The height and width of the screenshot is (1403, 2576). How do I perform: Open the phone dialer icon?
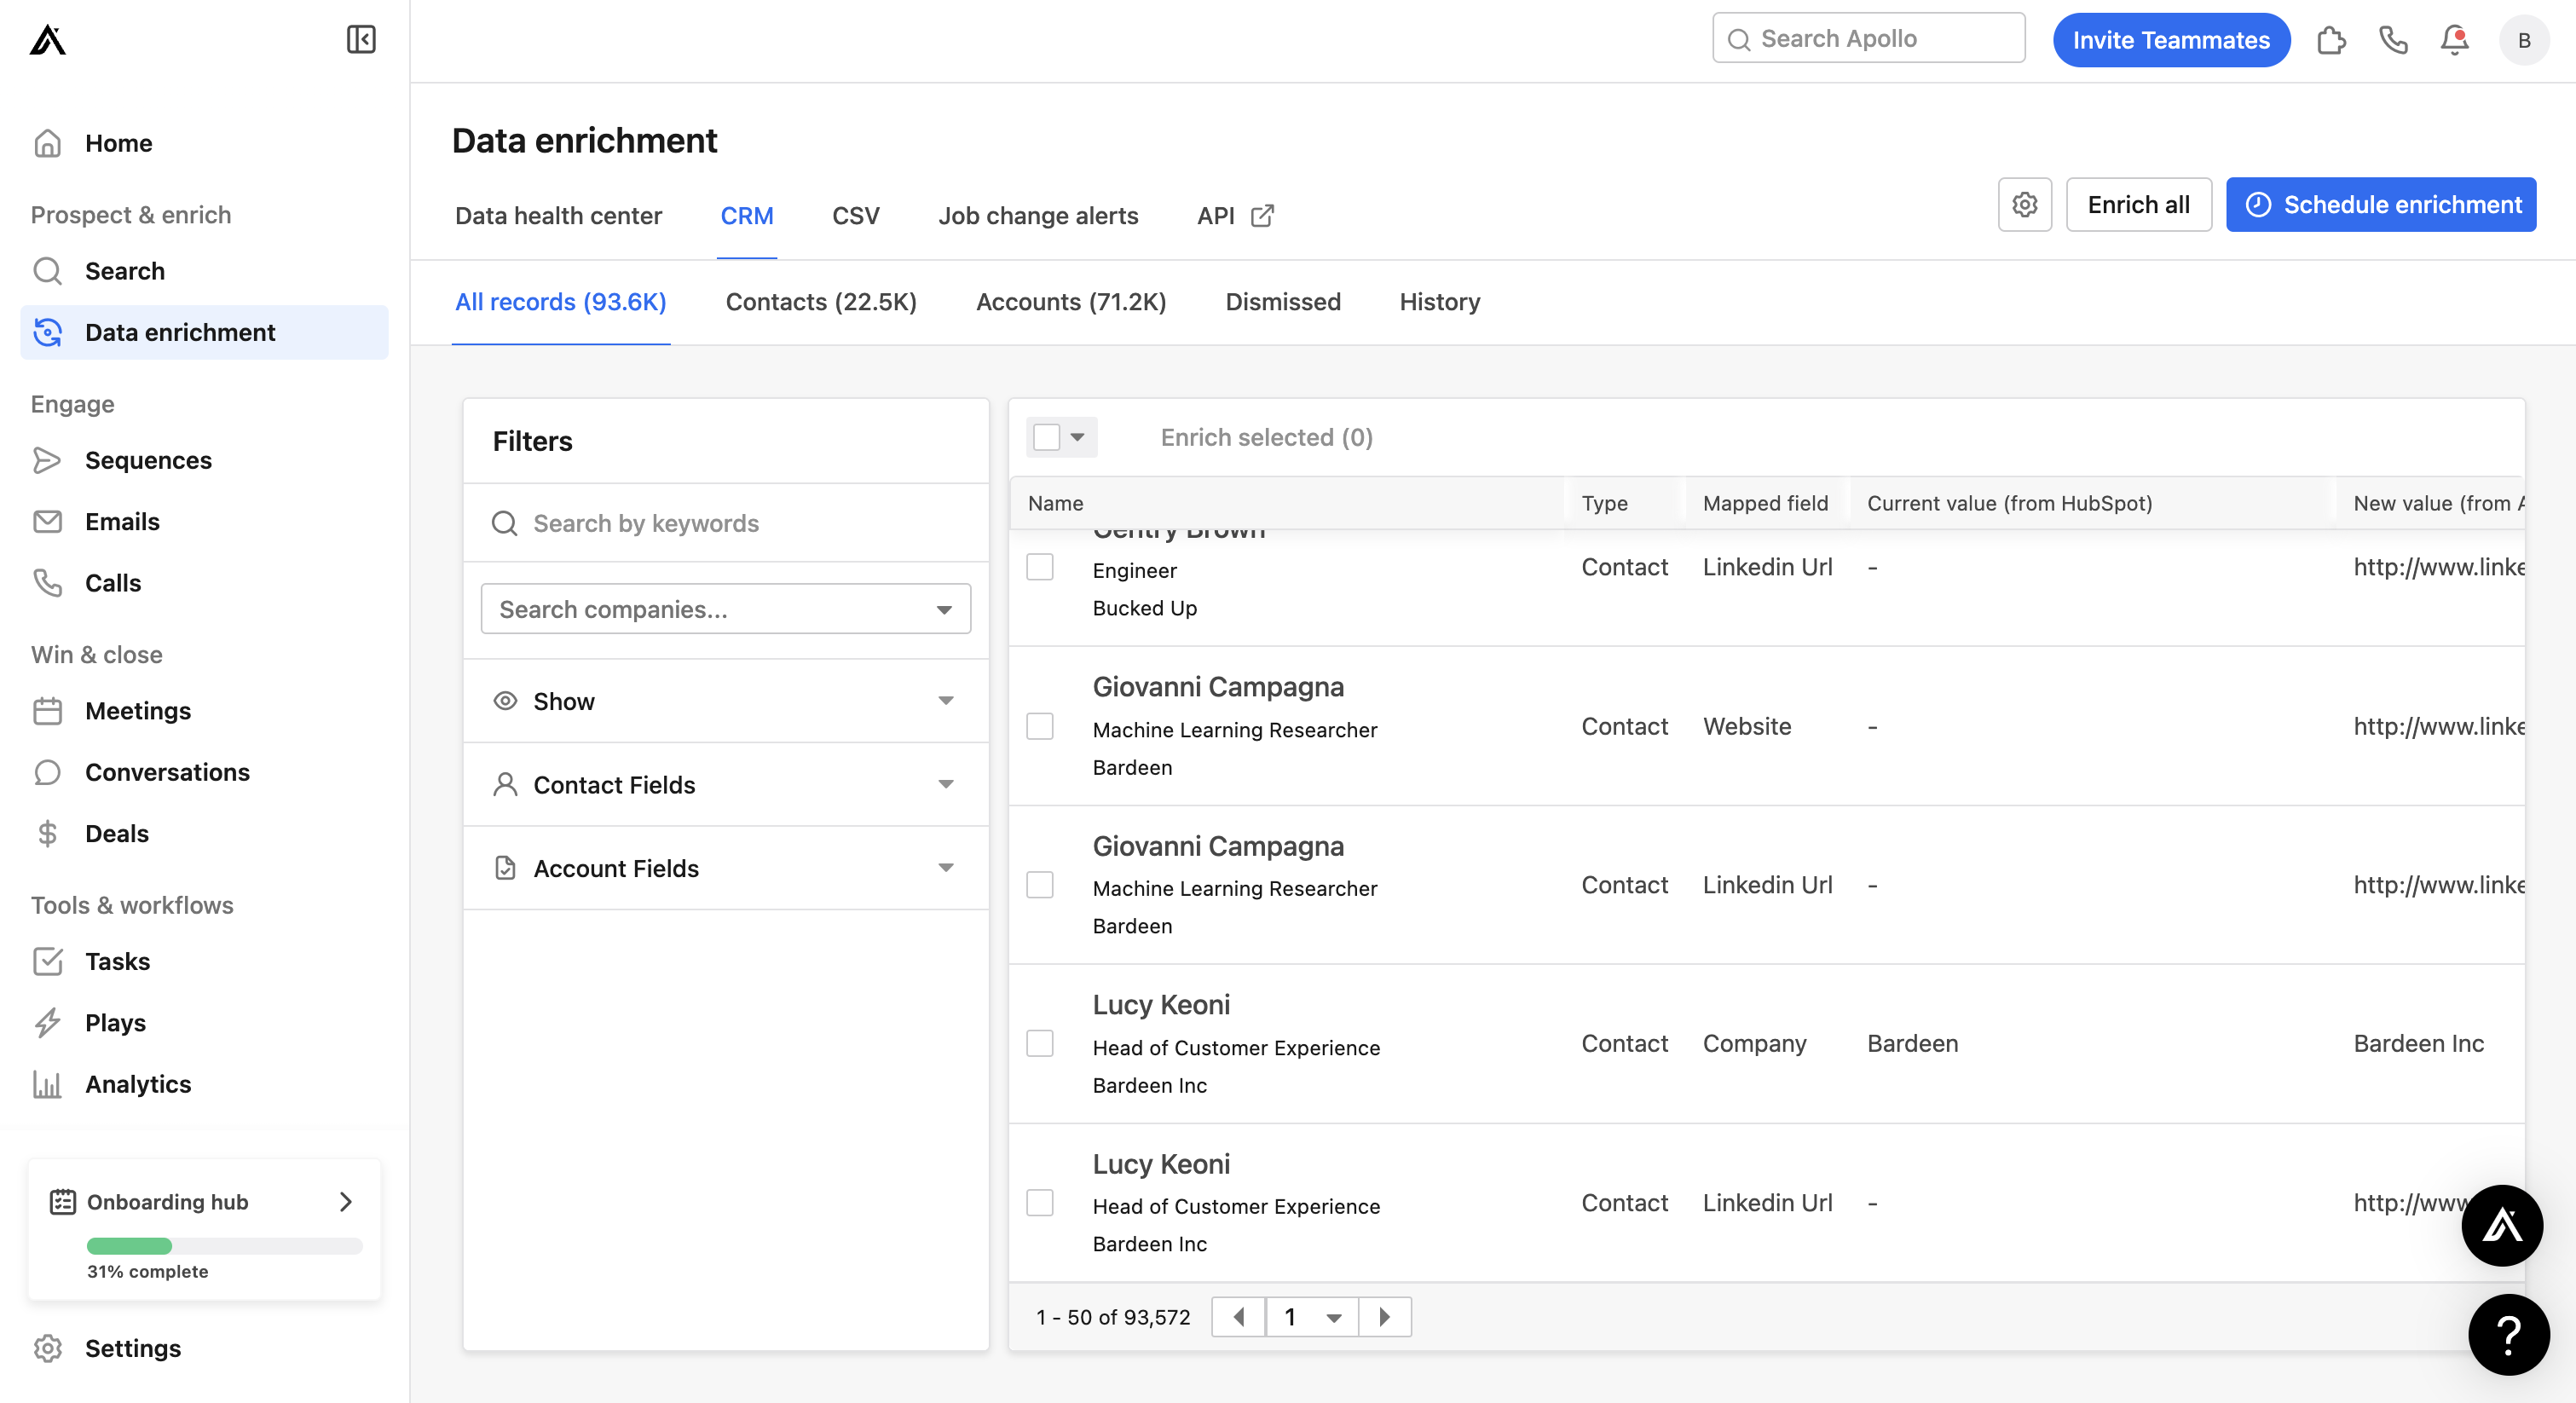pos(2392,40)
